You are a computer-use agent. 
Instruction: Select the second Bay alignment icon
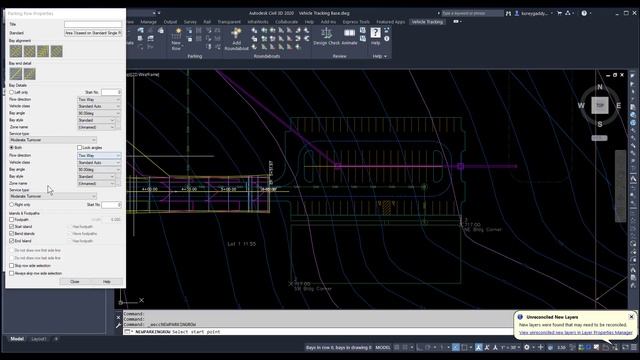pyautogui.click(x=29, y=51)
